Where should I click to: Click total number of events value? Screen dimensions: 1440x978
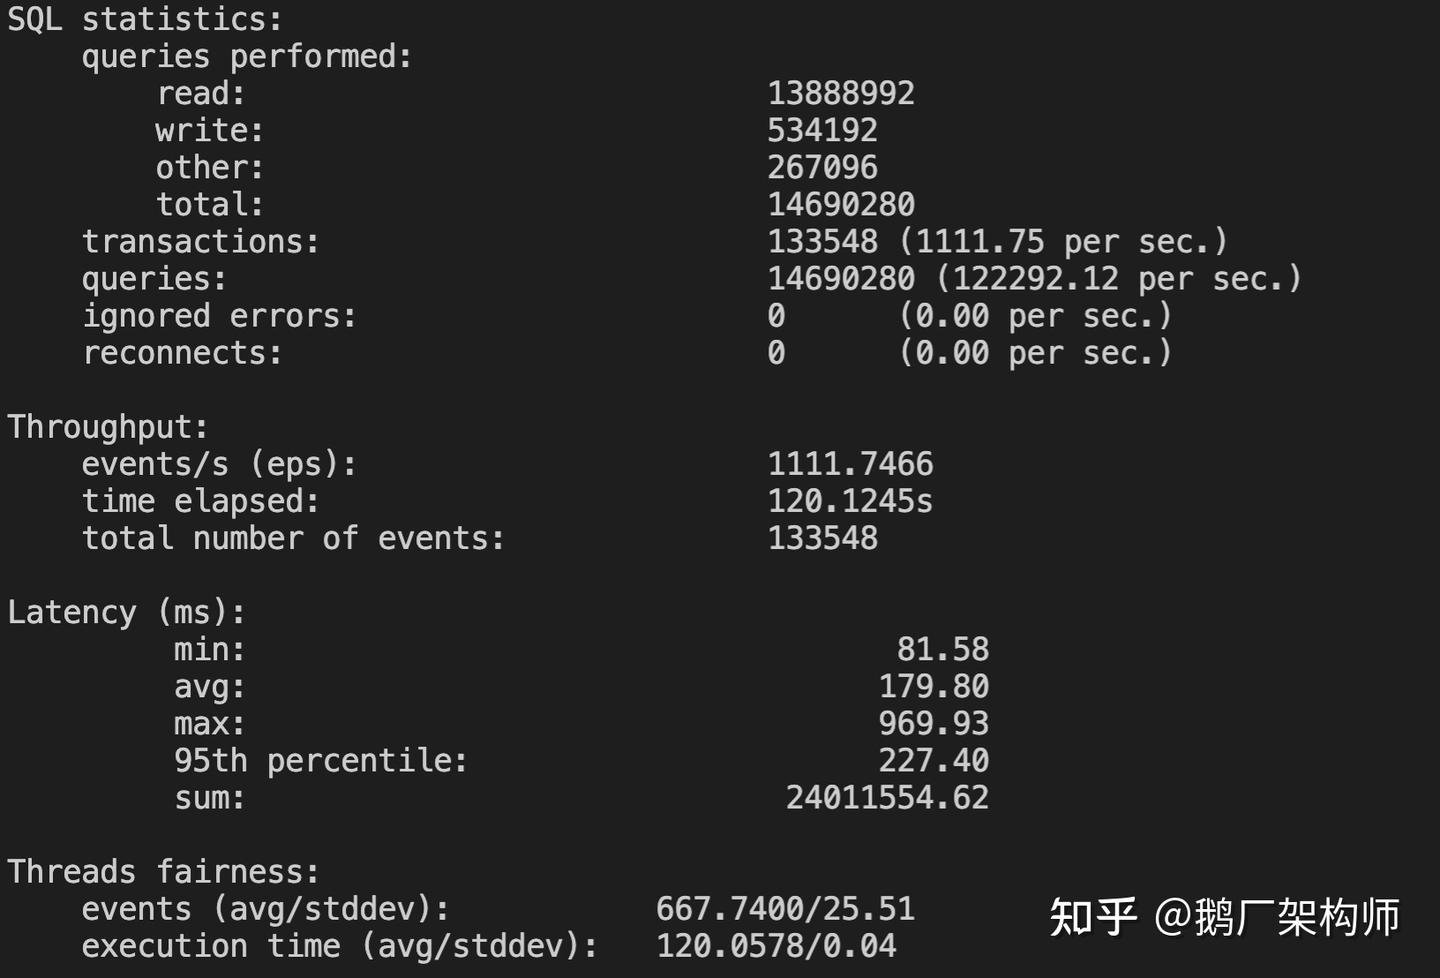click(822, 538)
